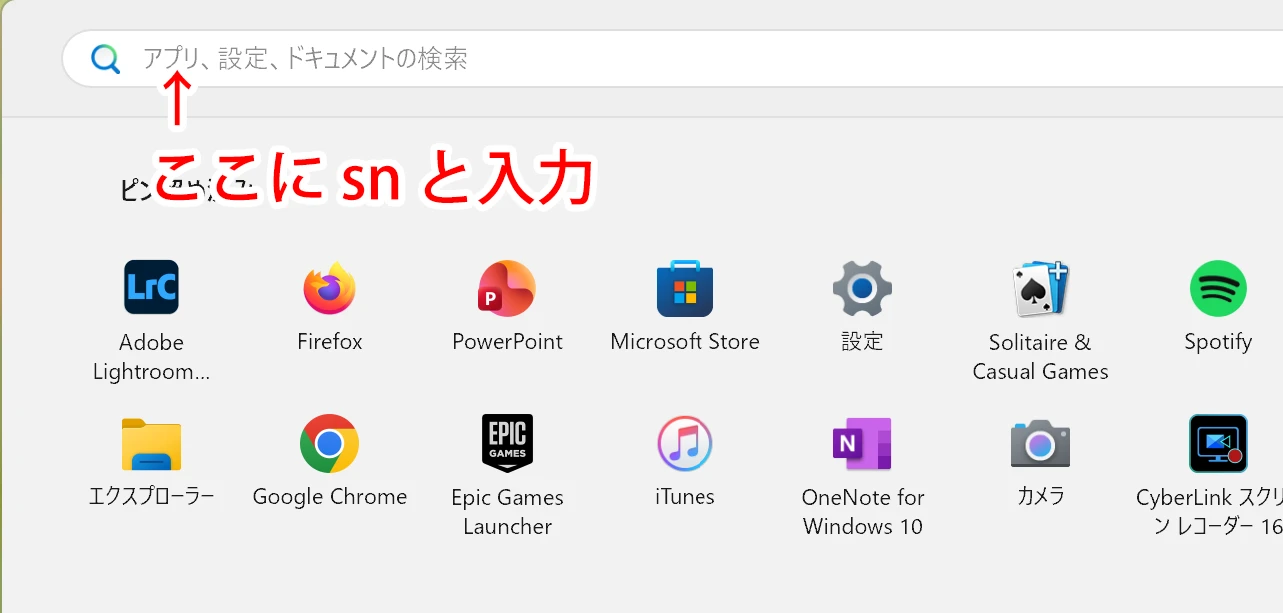Open the カメラ app icon
This screenshot has width=1283, height=613.
point(1041,444)
